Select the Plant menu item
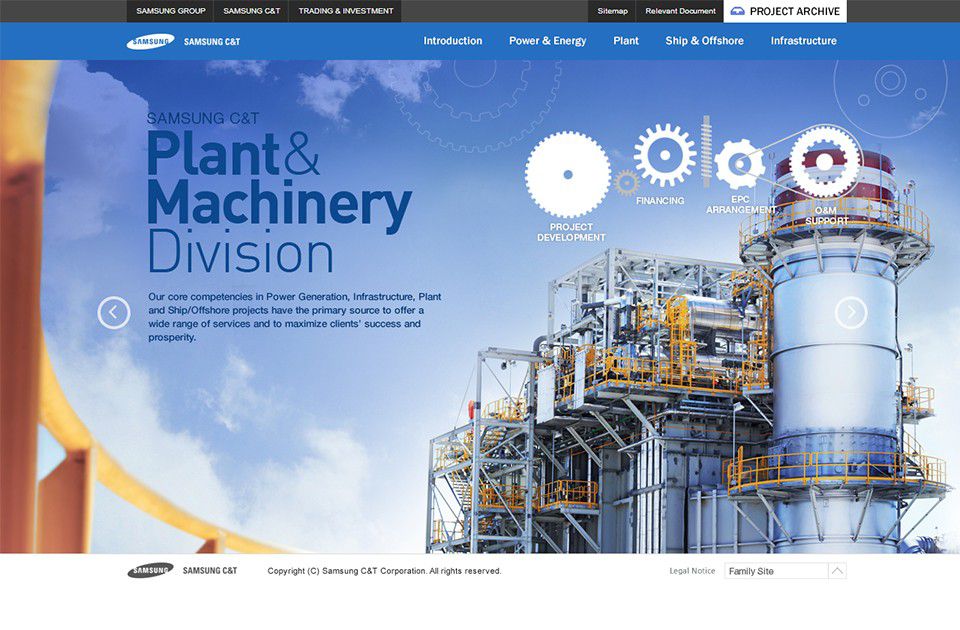The image size is (960, 630). 626,41
